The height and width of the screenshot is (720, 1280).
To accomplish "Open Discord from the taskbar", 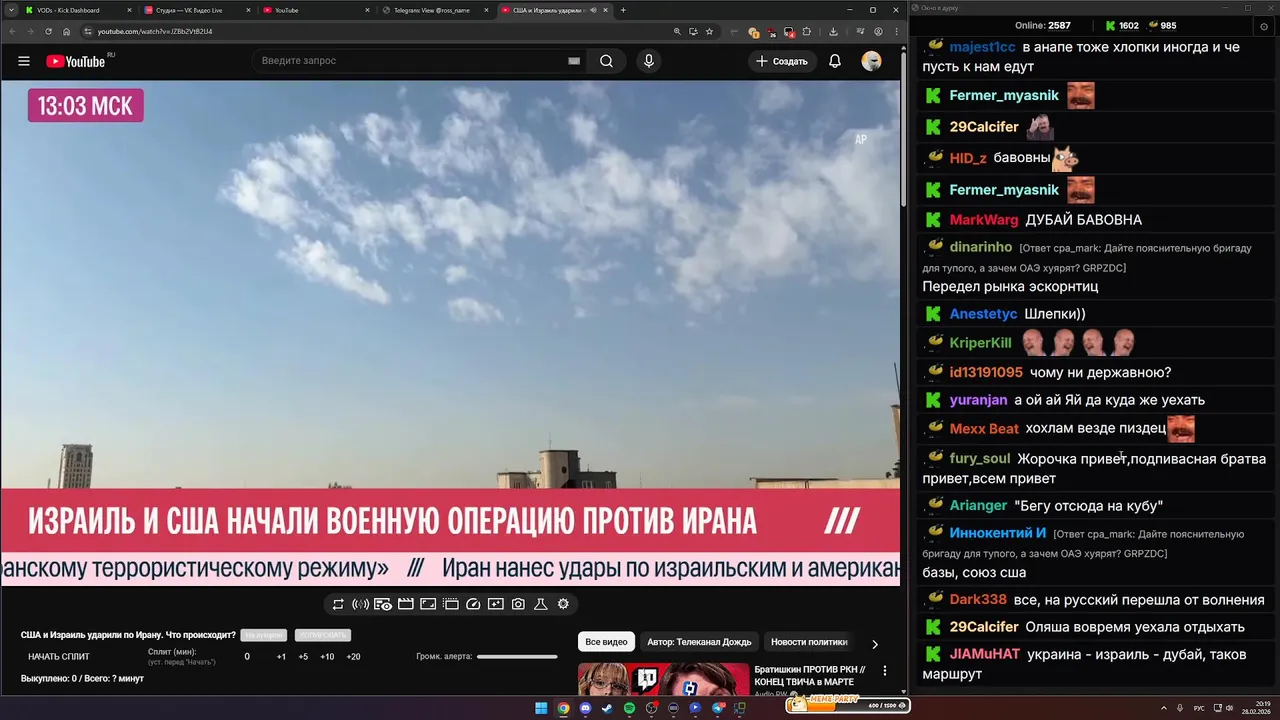I will click(585, 708).
